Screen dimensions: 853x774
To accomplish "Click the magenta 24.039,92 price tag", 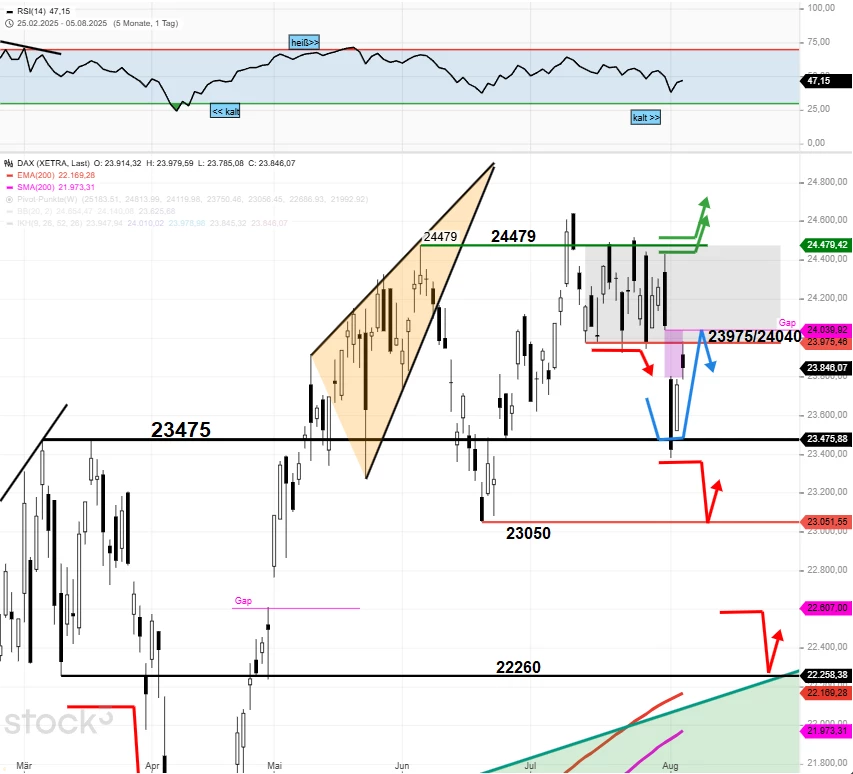I will click(x=825, y=330).
